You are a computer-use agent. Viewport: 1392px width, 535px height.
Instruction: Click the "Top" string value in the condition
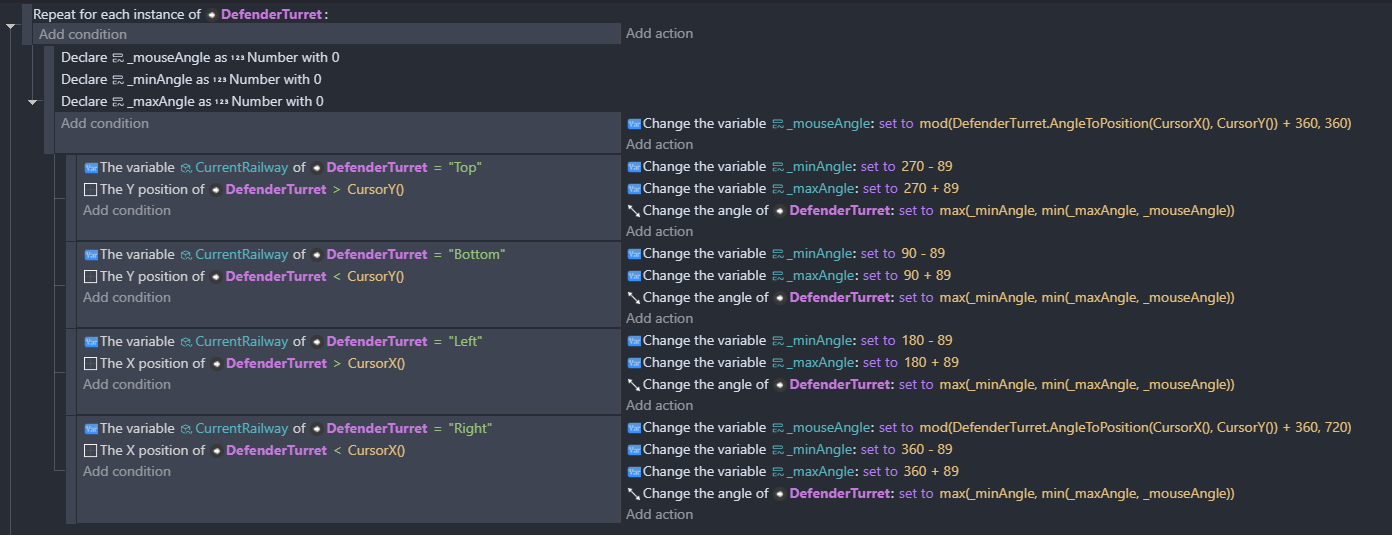point(466,168)
